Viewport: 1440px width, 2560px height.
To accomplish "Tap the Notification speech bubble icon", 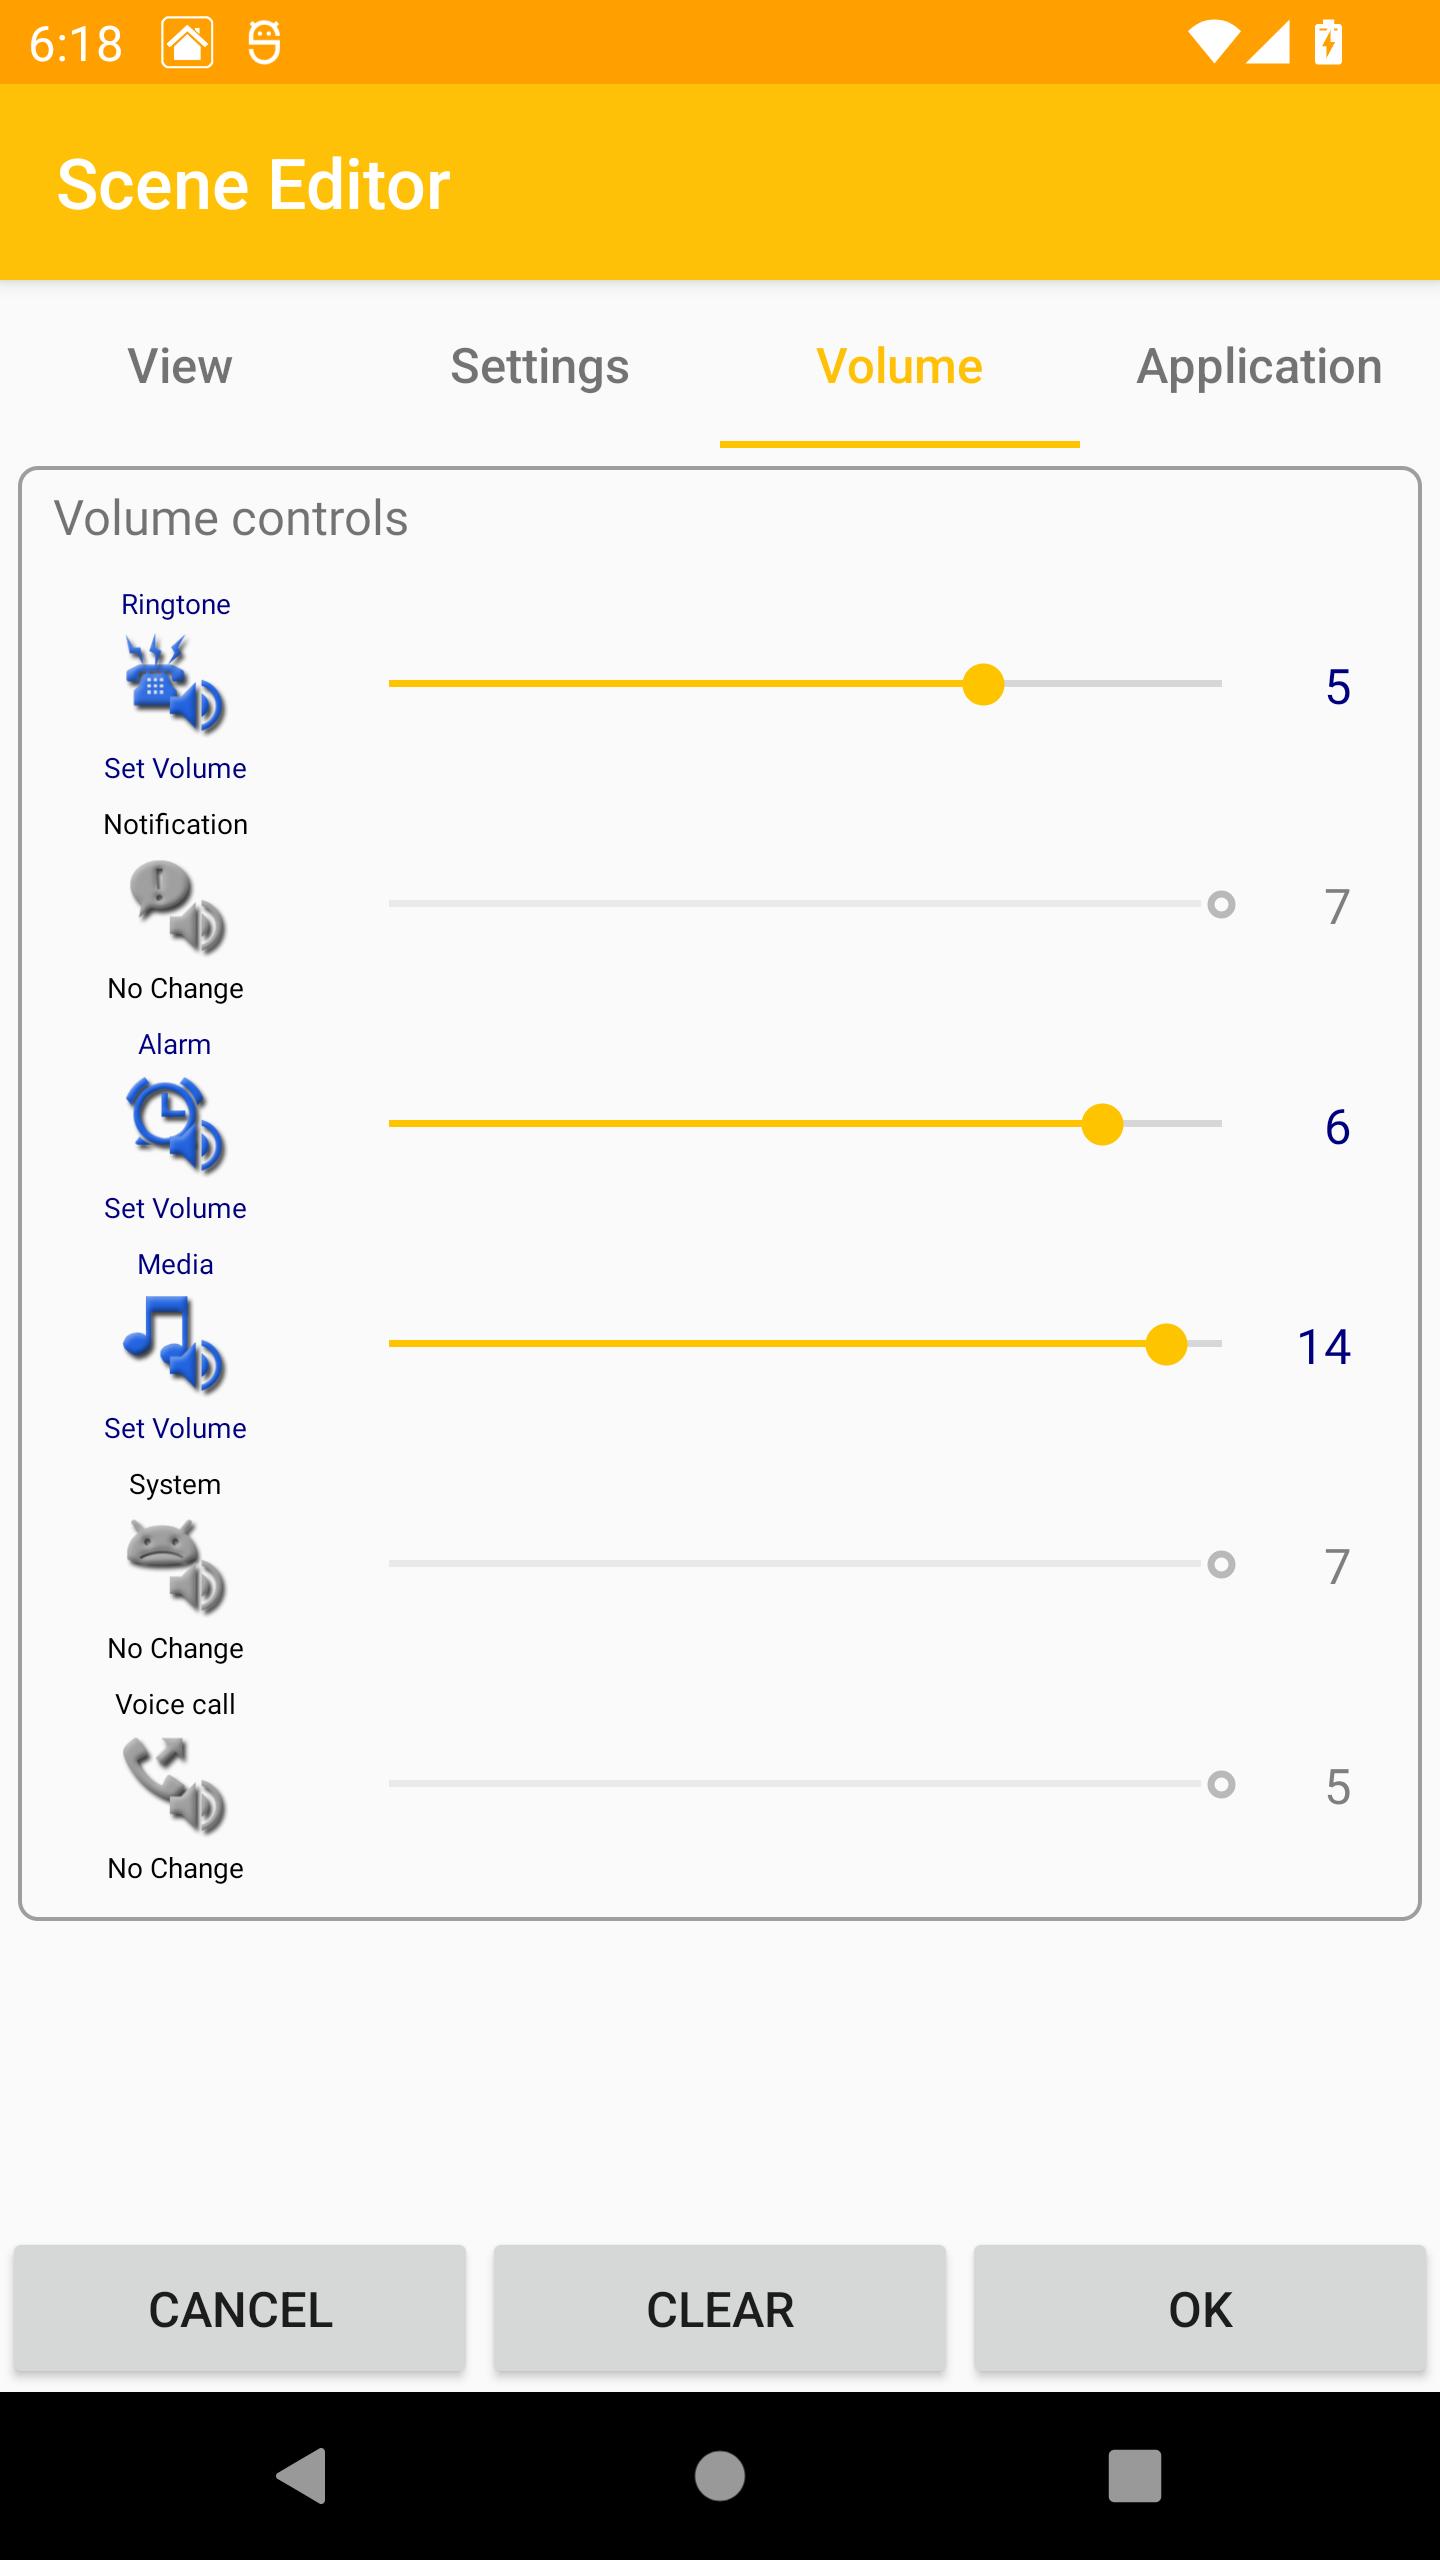I will point(175,906).
